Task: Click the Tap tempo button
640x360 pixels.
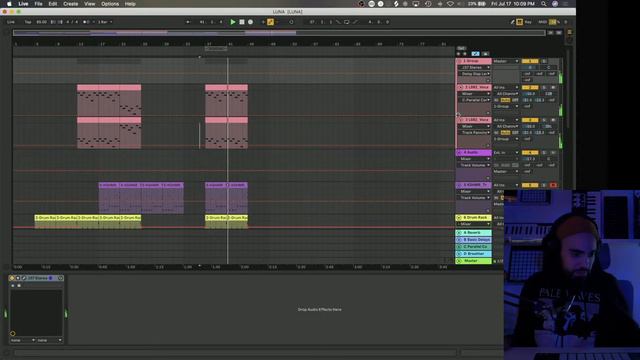Action: tap(28, 22)
